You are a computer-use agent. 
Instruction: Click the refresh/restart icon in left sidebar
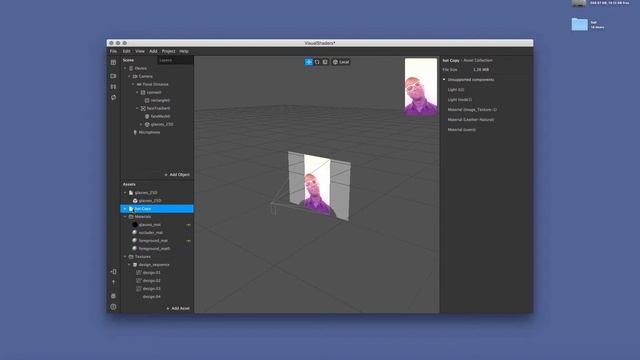(113, 98)
